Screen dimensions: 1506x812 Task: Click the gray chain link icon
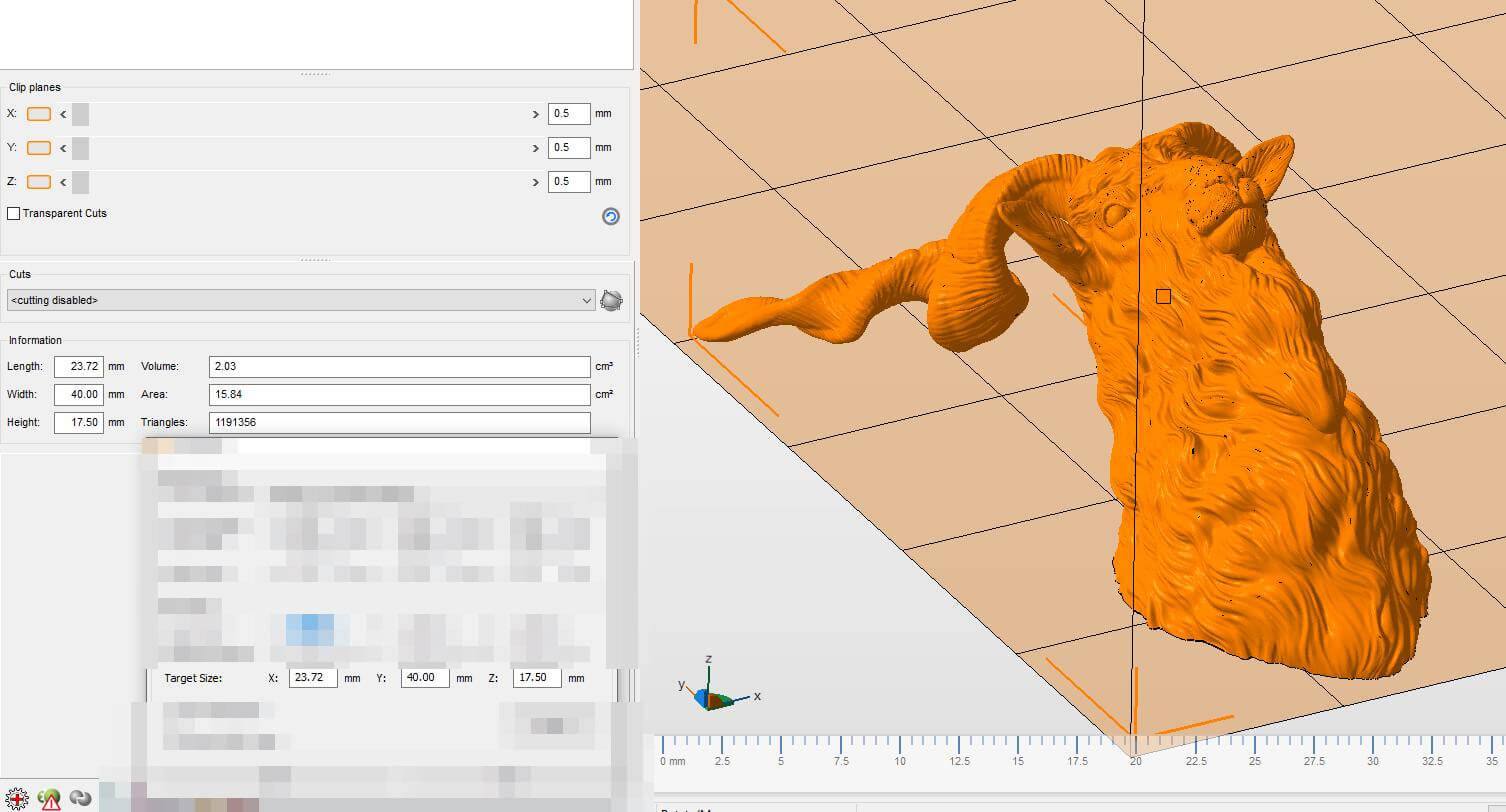pyautogui.click(x=81, y=799)
